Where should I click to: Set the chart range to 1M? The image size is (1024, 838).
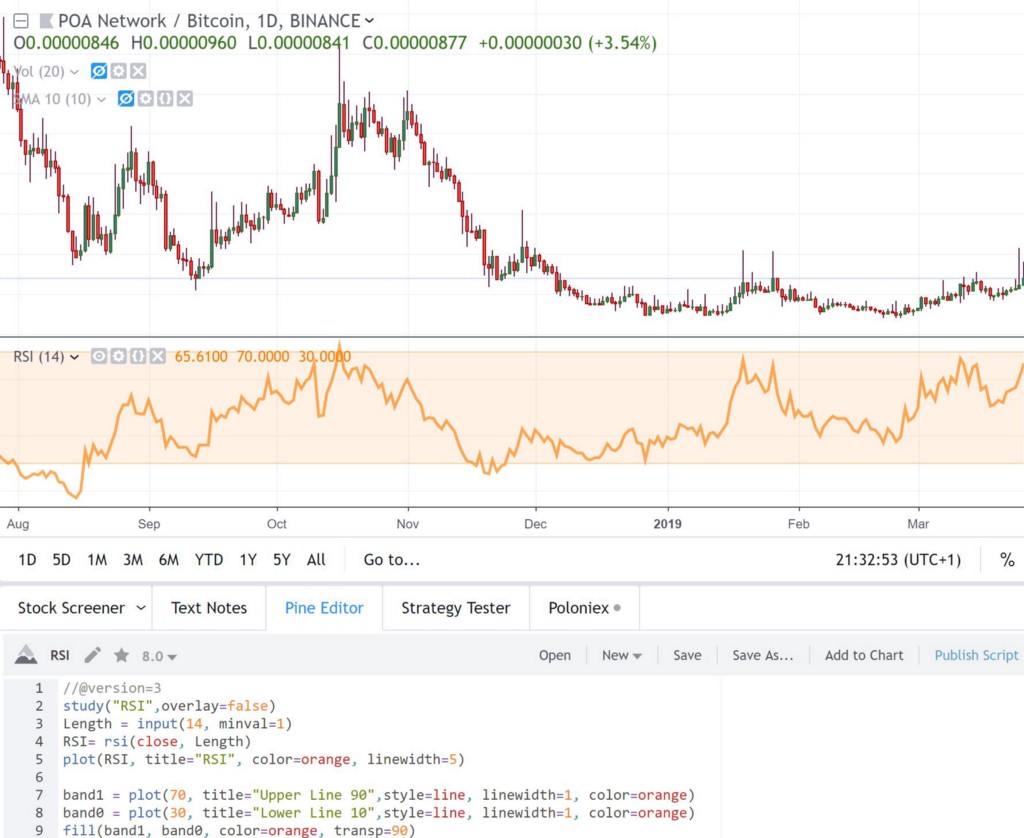pyautogui.click(x=97, y=560)
